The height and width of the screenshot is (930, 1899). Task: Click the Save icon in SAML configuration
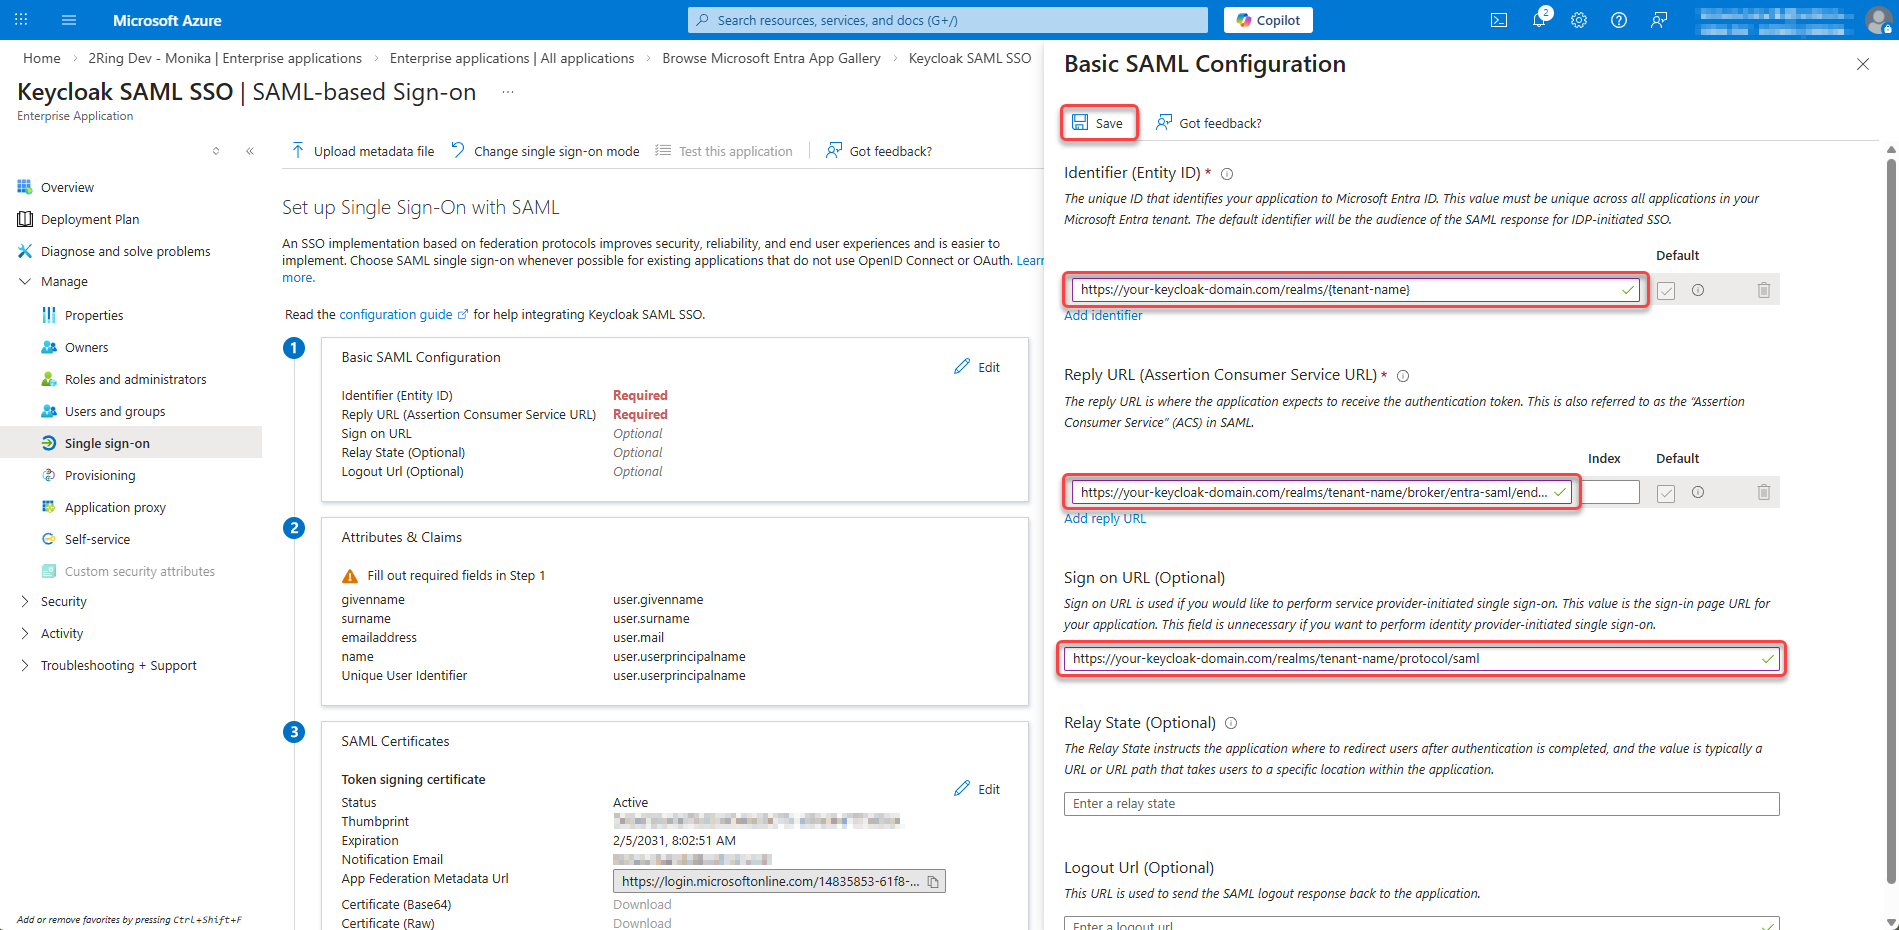click(1080, 122)
